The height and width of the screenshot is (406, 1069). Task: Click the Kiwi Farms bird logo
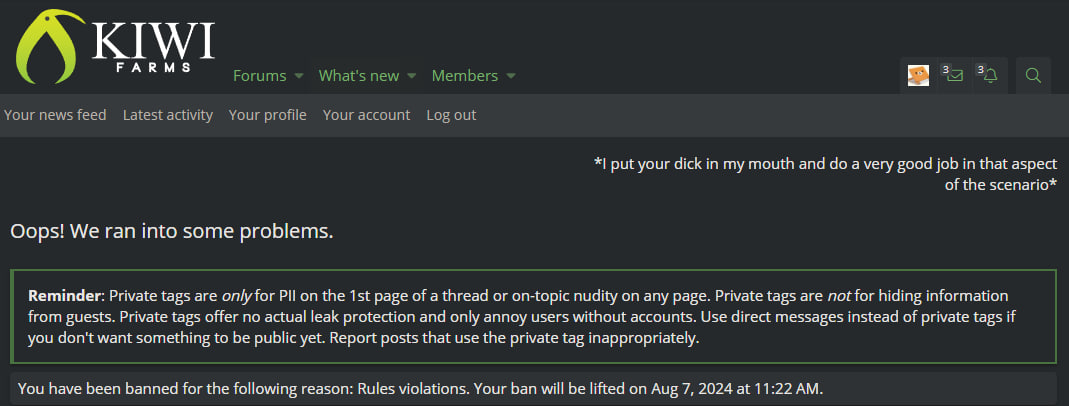point(48,47)
